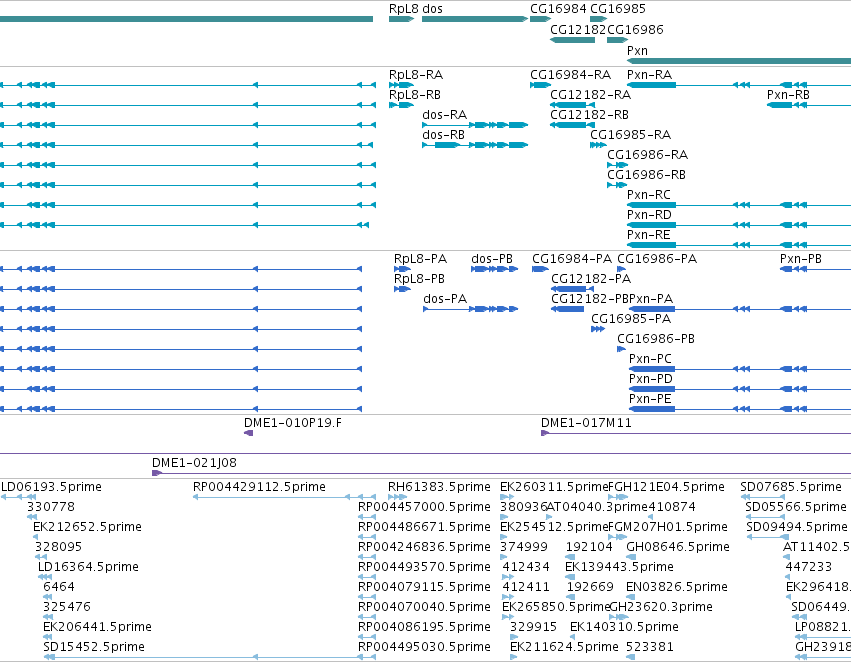
Task: Click the Pxn-PE protein label
Action: tap(650, 400)
